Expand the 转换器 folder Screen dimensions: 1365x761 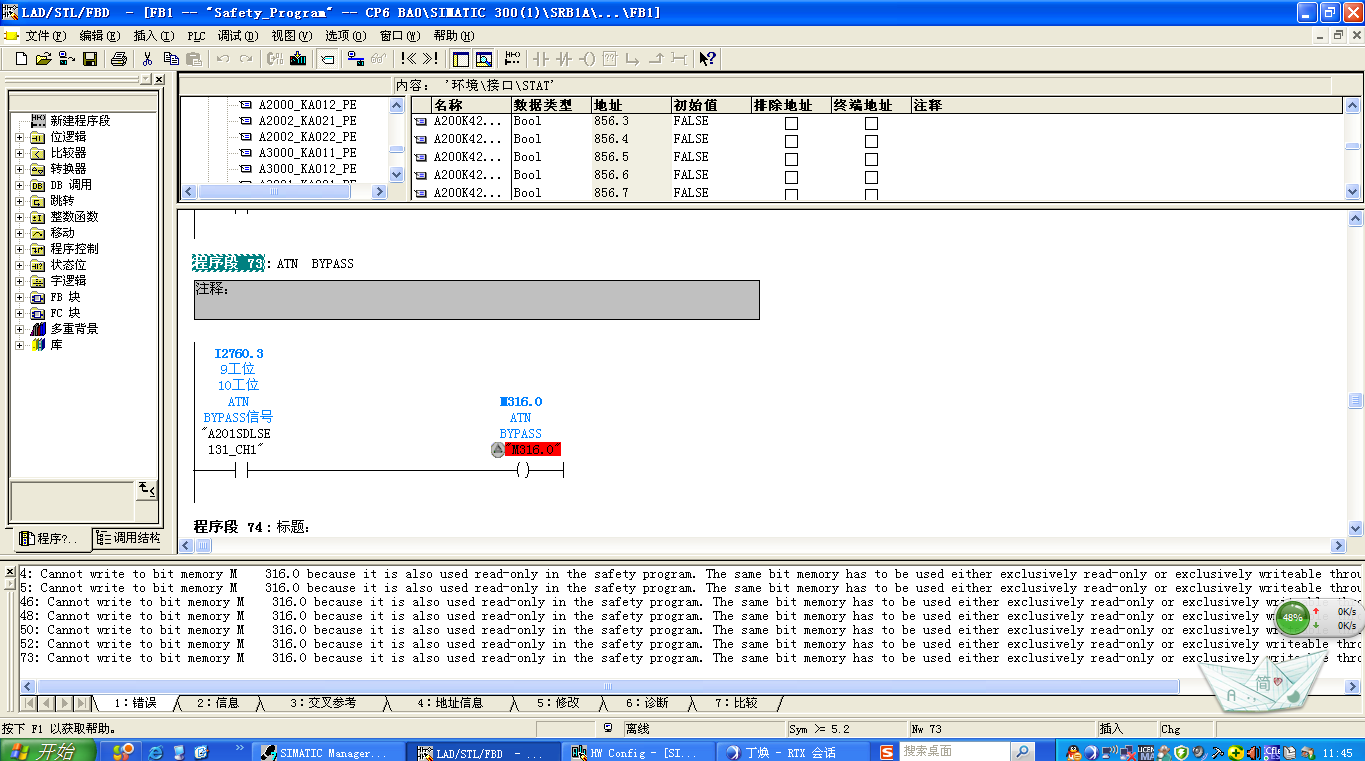coord(20,169)
